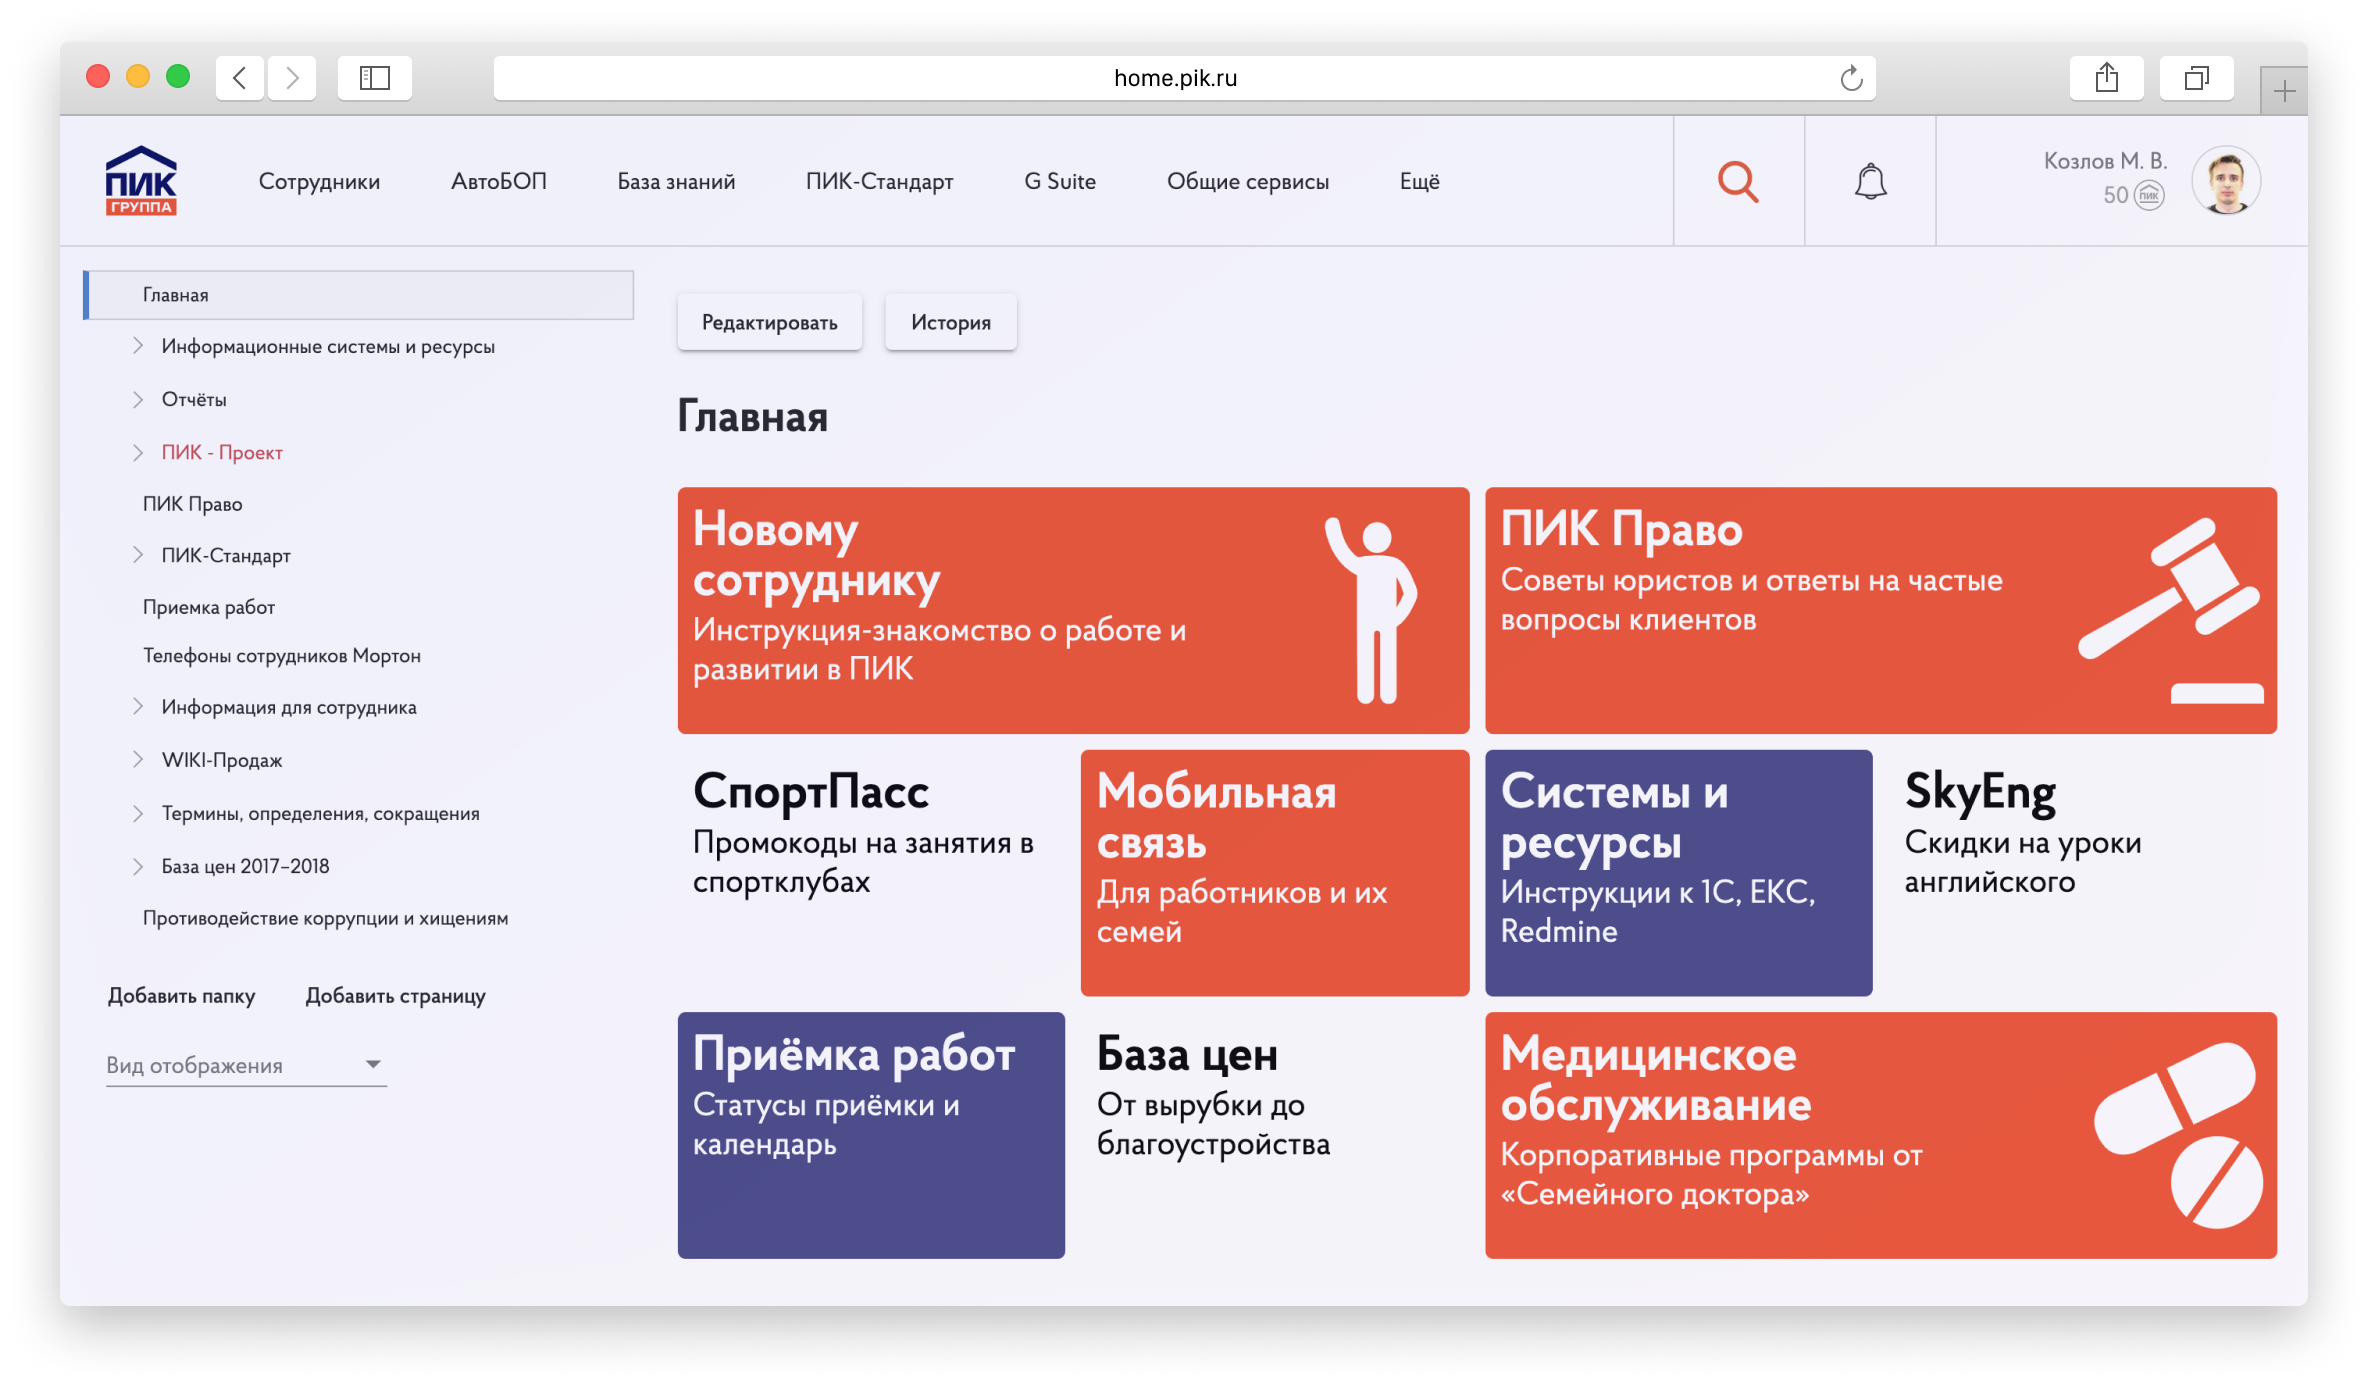Screen dimensions: 2368x1386
Task: Open the Приёмка работ card
Action: 871,1135
